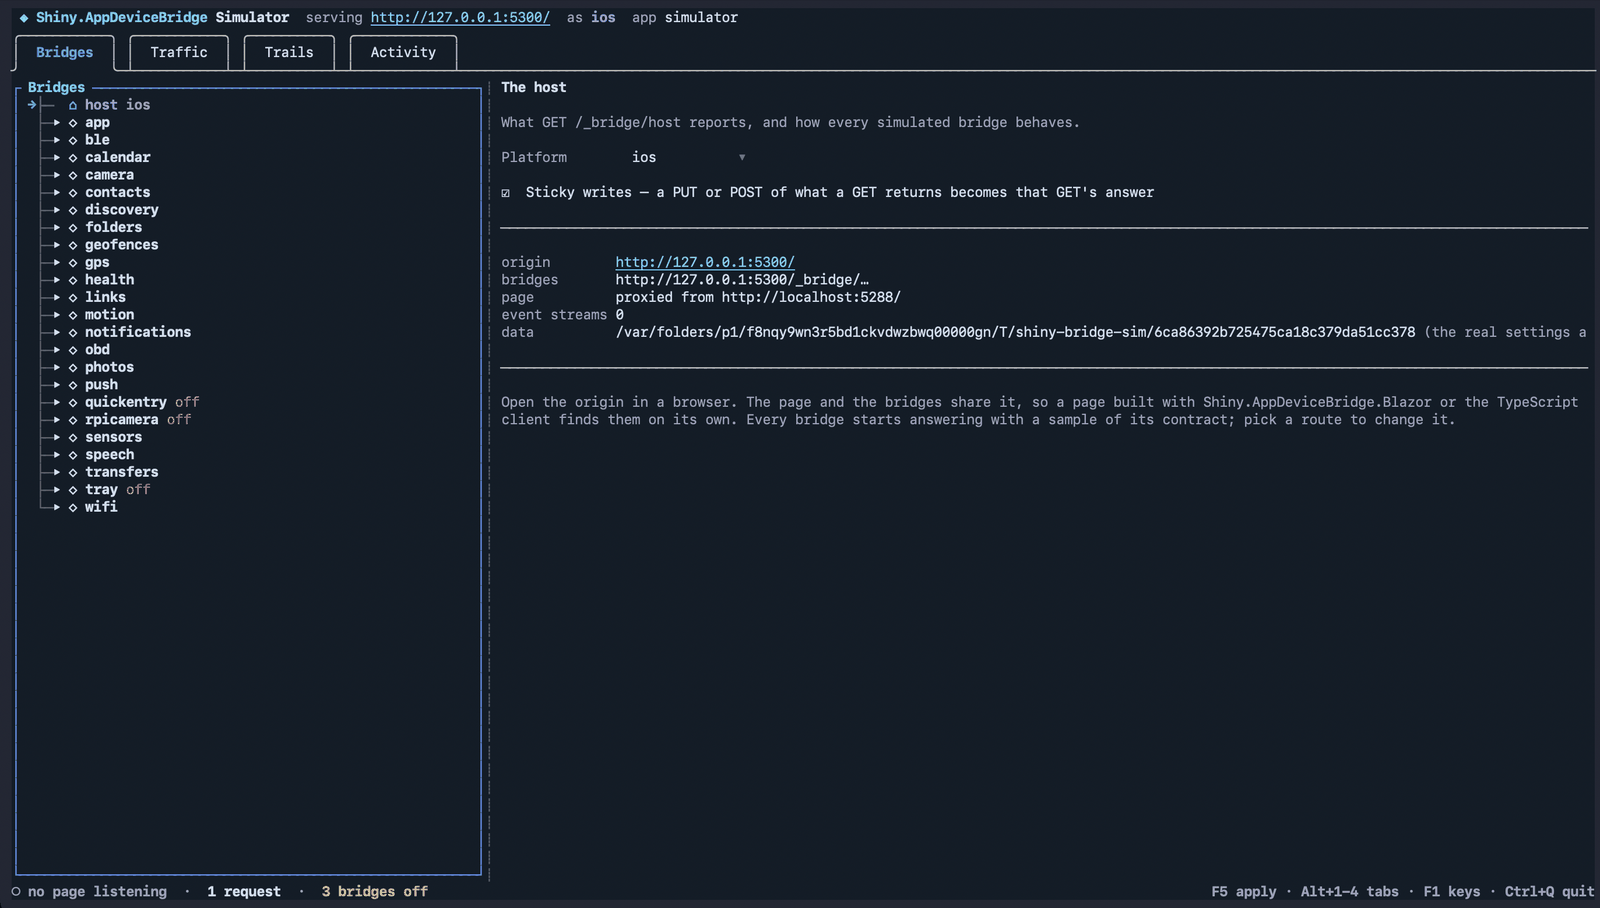Click the '3 bridges off' status text
The height and width of the screenshot is (908, 1600).
375,891
